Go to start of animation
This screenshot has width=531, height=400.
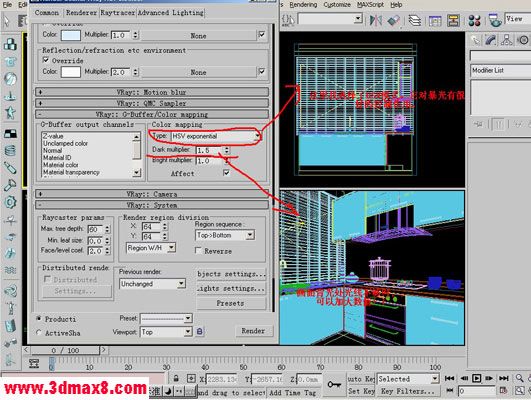tap(449, 378)
